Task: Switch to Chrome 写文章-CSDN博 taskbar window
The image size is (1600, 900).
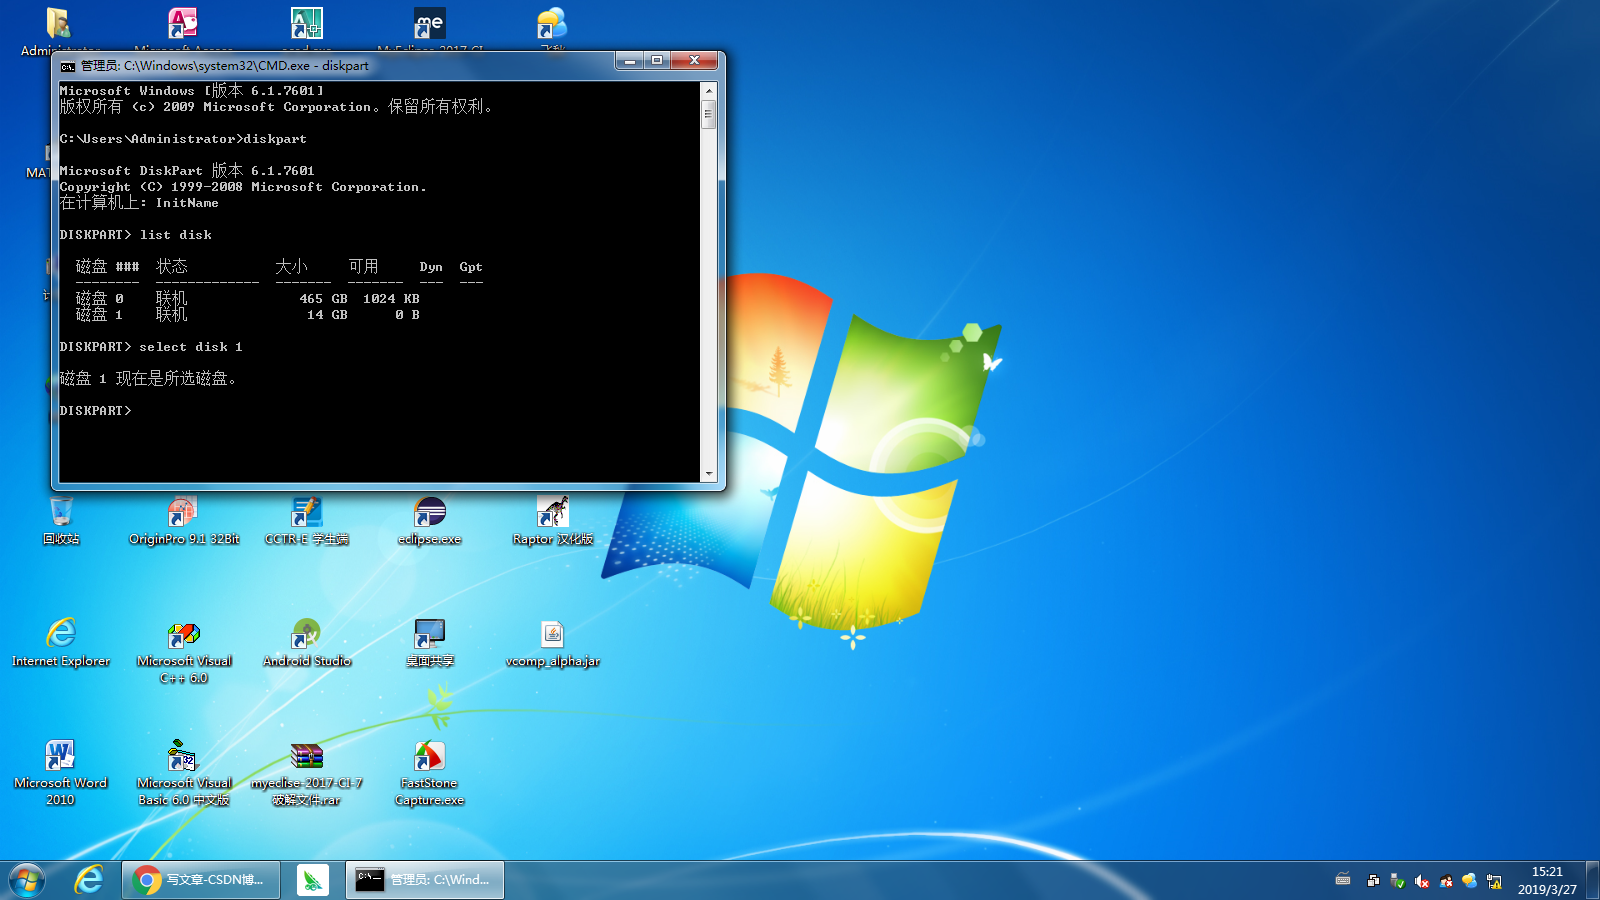Action: tap(201, 880)
